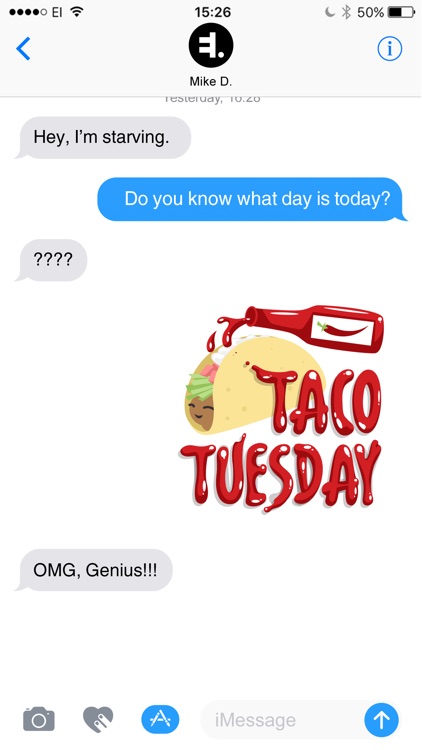Open the camera icon

tap(39, 718)
